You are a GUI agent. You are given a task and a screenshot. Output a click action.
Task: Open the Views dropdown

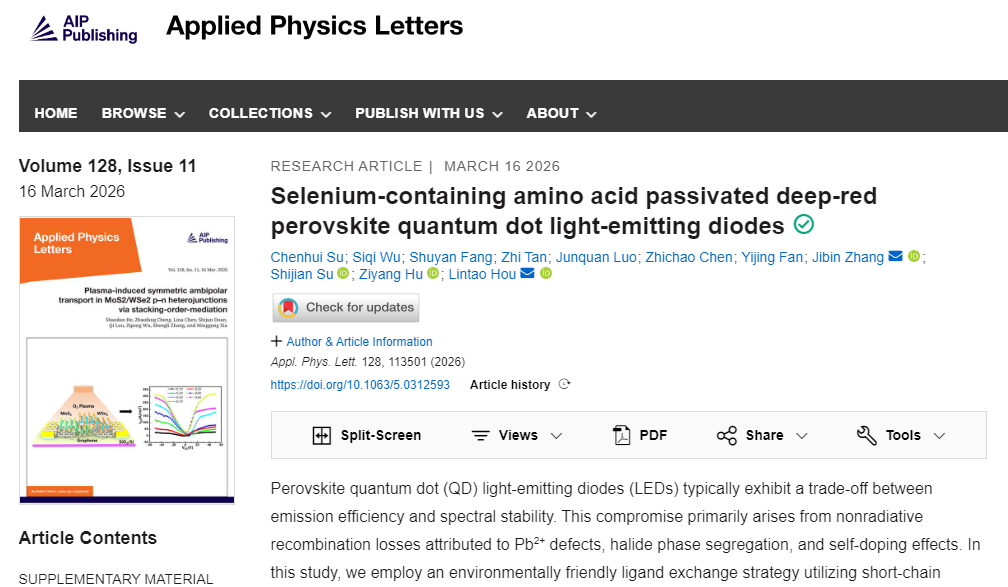pyautogui.click(x=517, y=435)
